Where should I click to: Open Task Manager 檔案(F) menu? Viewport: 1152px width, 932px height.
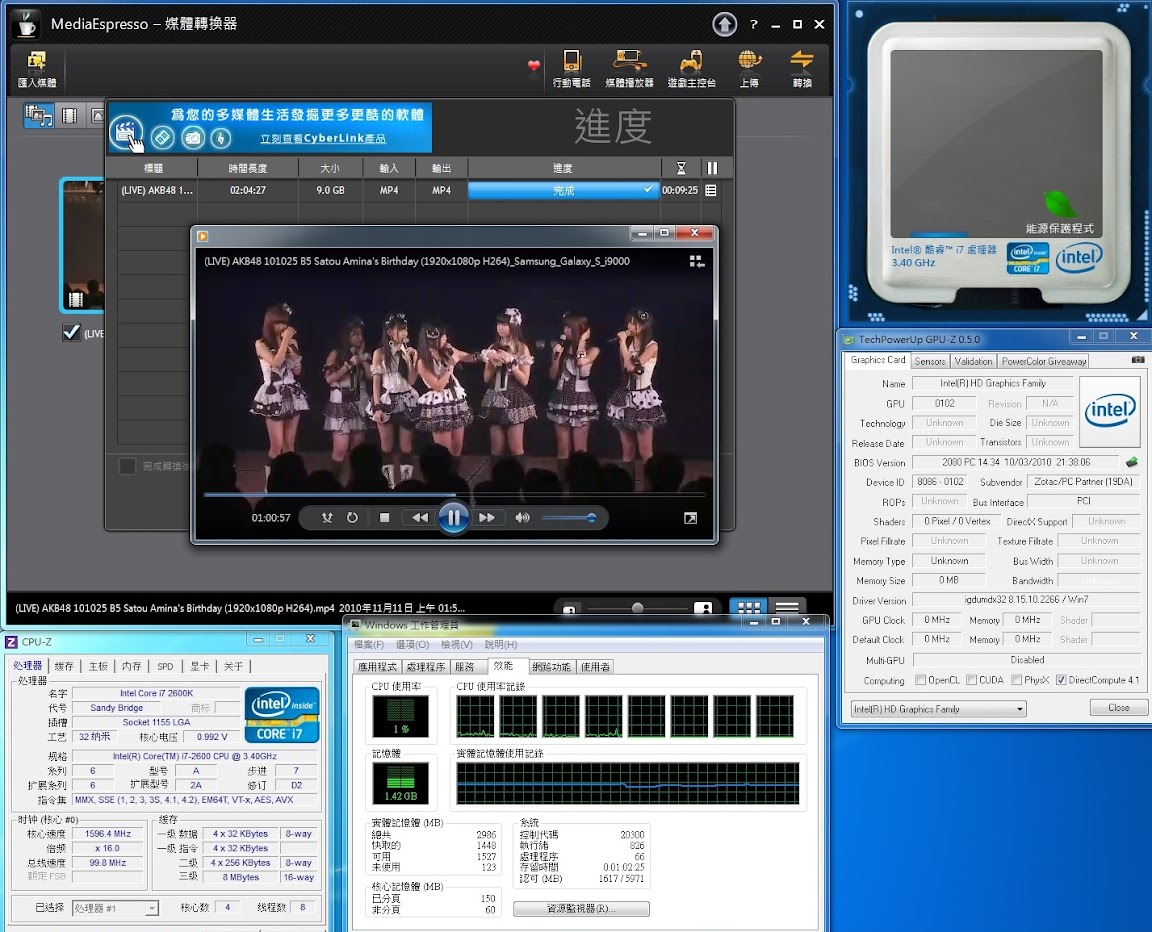pyautogui.click(x=369, y=644)
